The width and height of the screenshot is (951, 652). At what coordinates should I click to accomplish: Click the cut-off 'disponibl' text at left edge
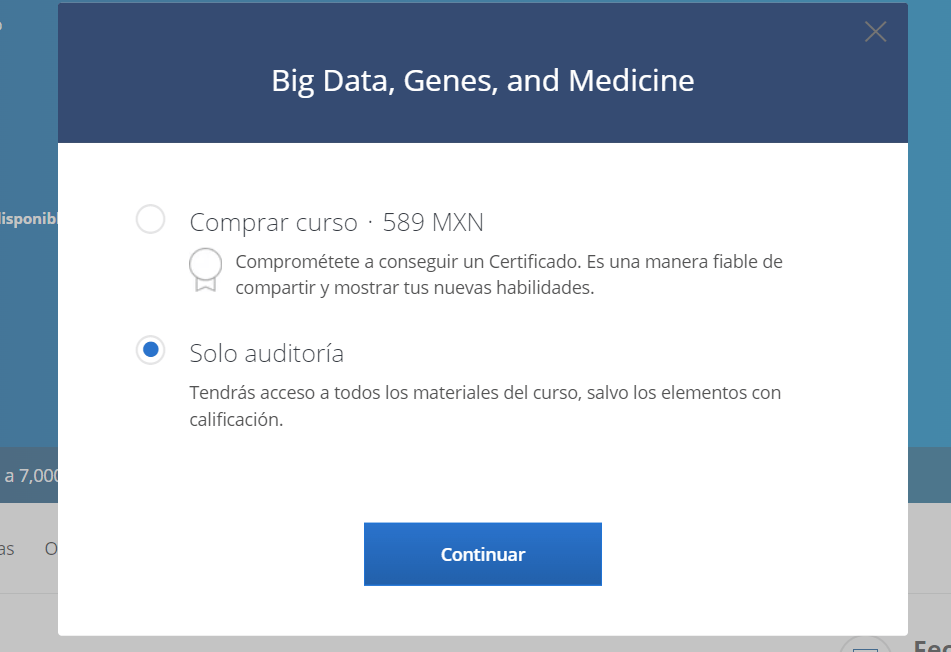point(29,218)
